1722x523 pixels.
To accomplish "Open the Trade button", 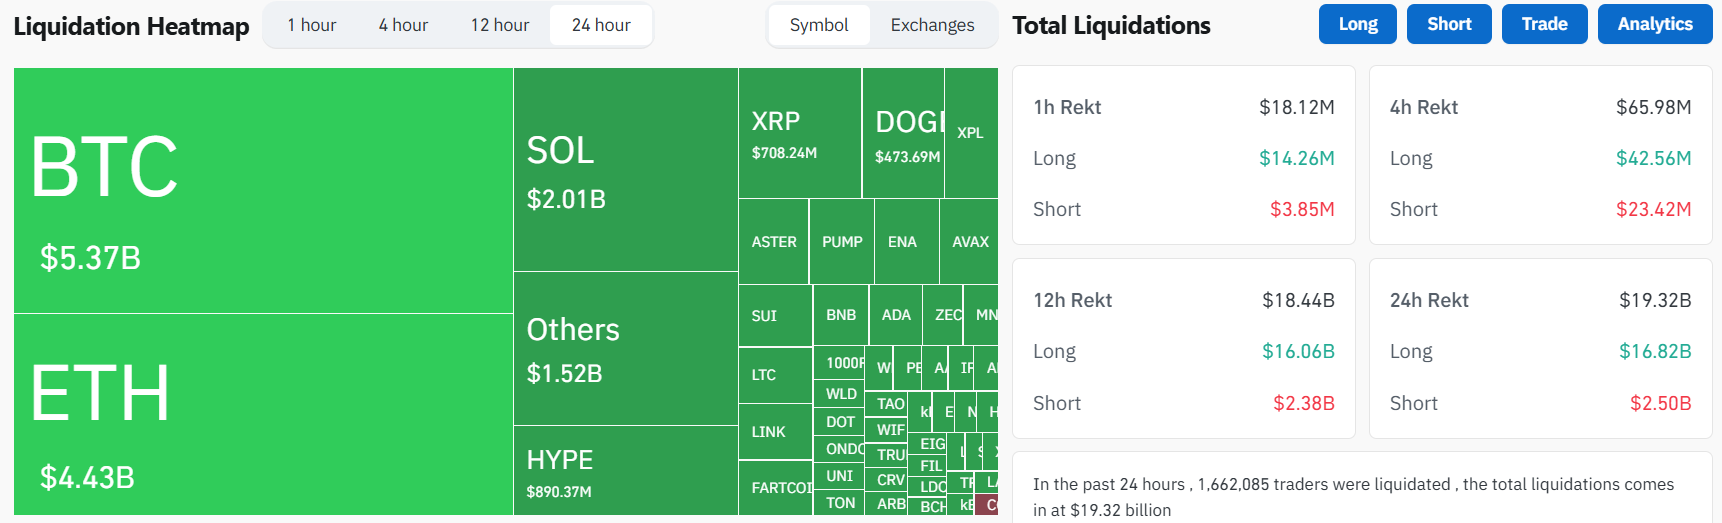I will click(x=1544, y=24).
